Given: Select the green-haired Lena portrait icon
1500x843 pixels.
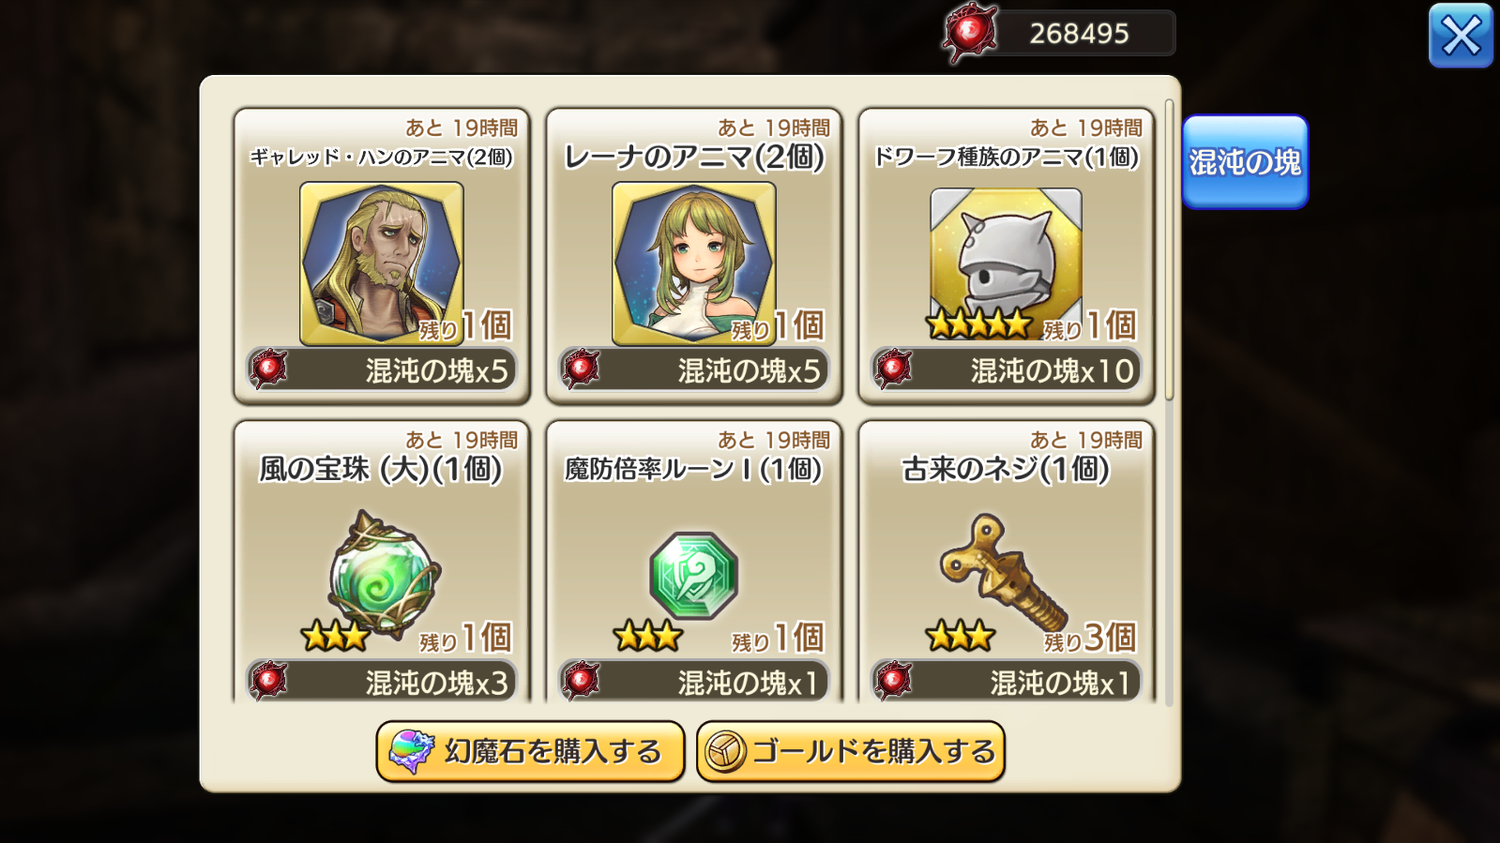Looking at the screenshot, I should pos(694,263).
